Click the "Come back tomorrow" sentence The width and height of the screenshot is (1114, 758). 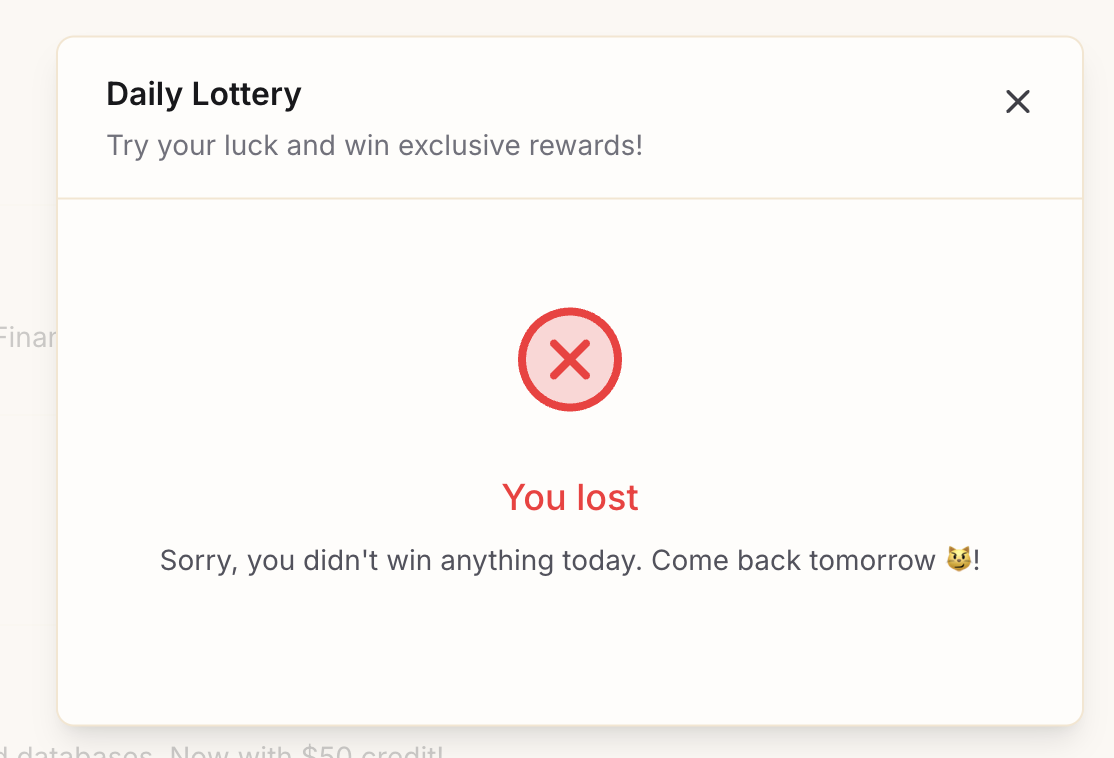pyautogui.click(x=792, y=560)
